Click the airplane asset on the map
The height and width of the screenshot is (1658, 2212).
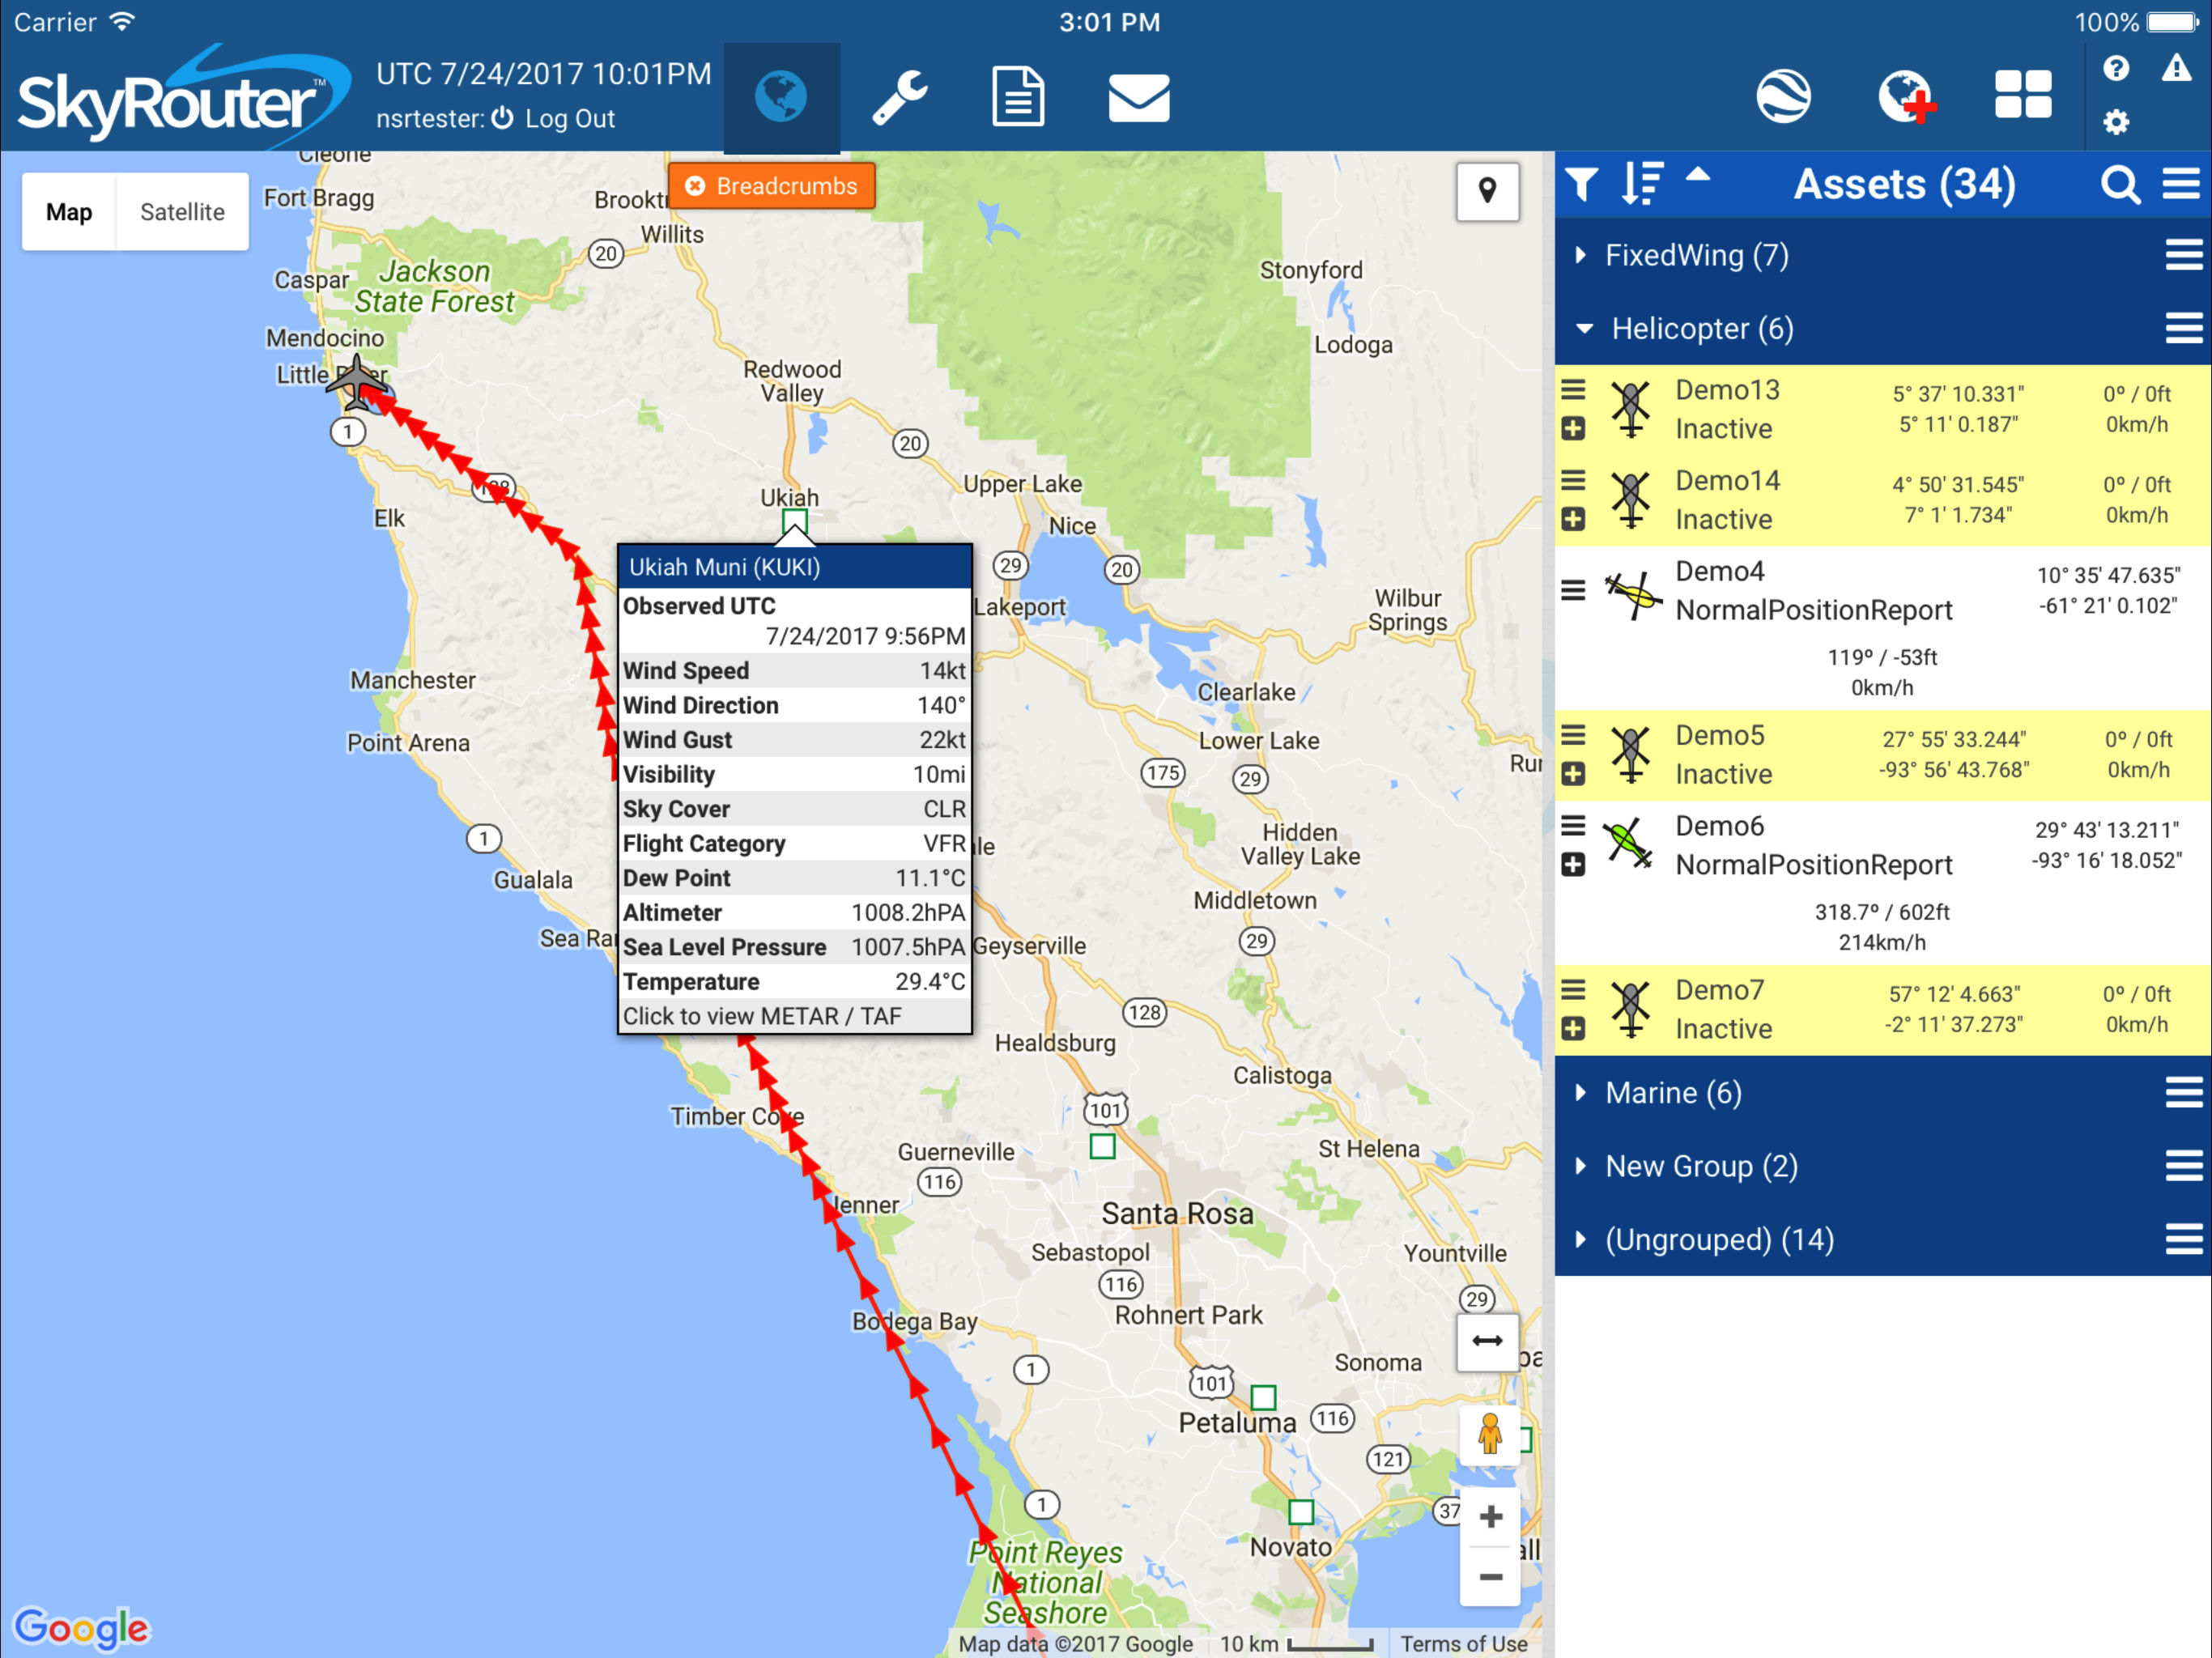point(357,381)
